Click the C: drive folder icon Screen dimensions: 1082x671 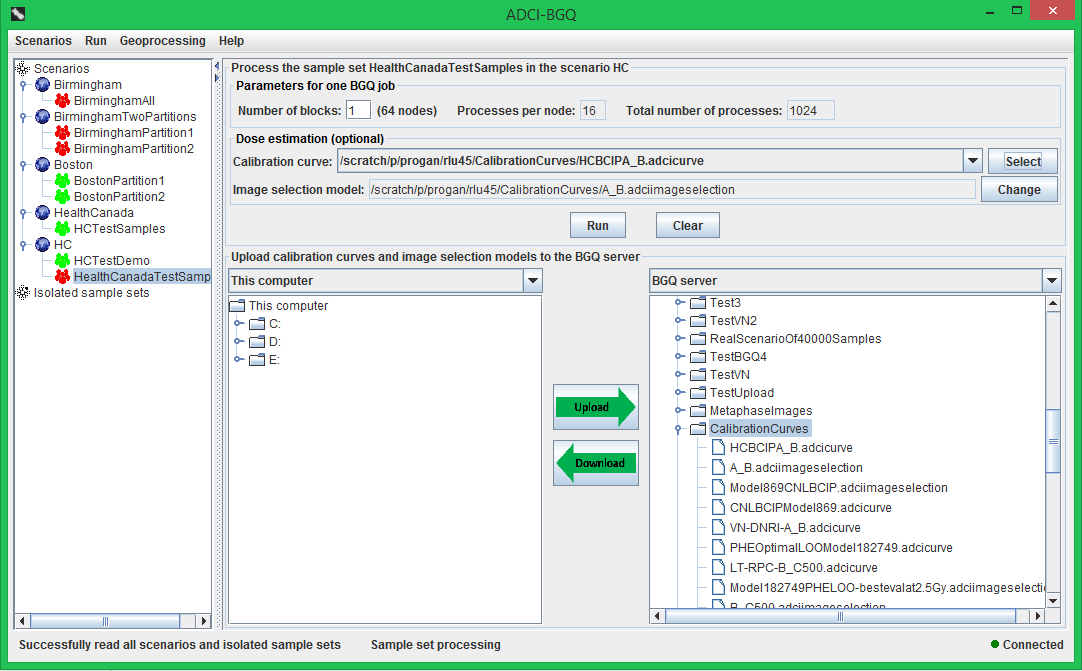(x=257, y=324)
